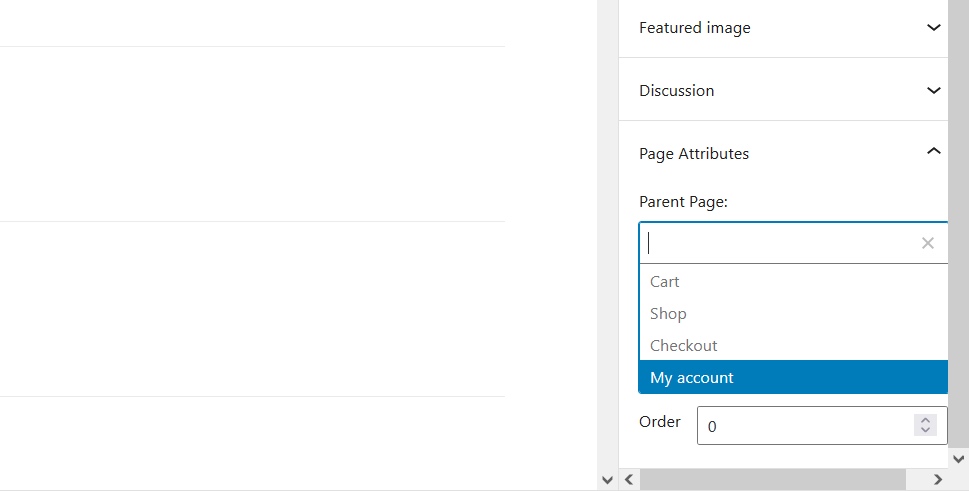Focus the Parent Page search field
This screenshot has height=491, width=969.
[779, 243]
